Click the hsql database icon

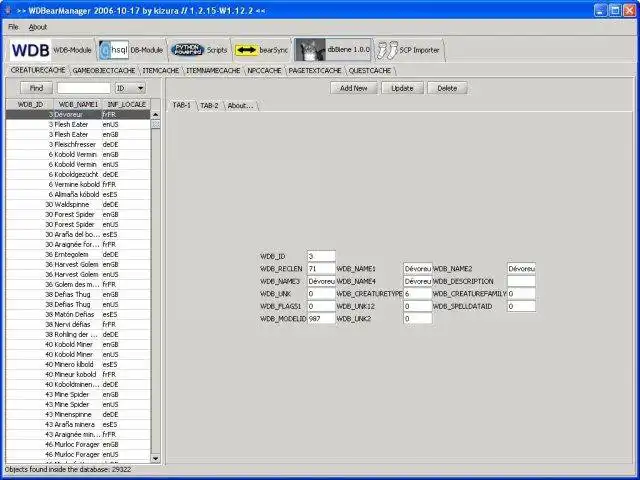coord(114,50)
